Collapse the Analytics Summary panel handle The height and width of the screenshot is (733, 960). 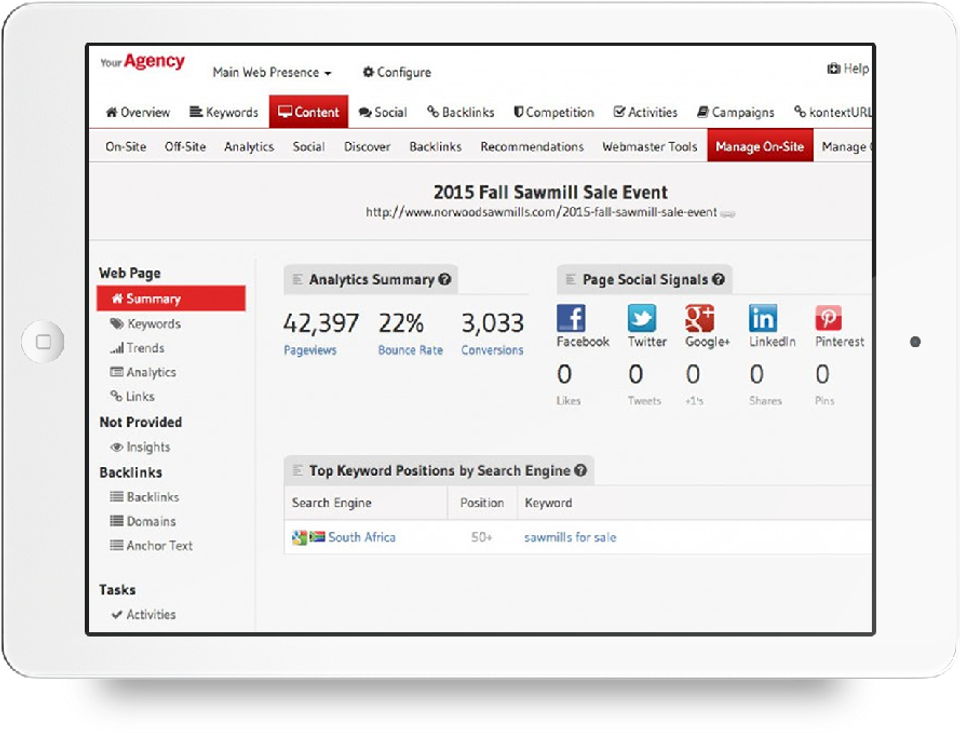coord(297,280)
